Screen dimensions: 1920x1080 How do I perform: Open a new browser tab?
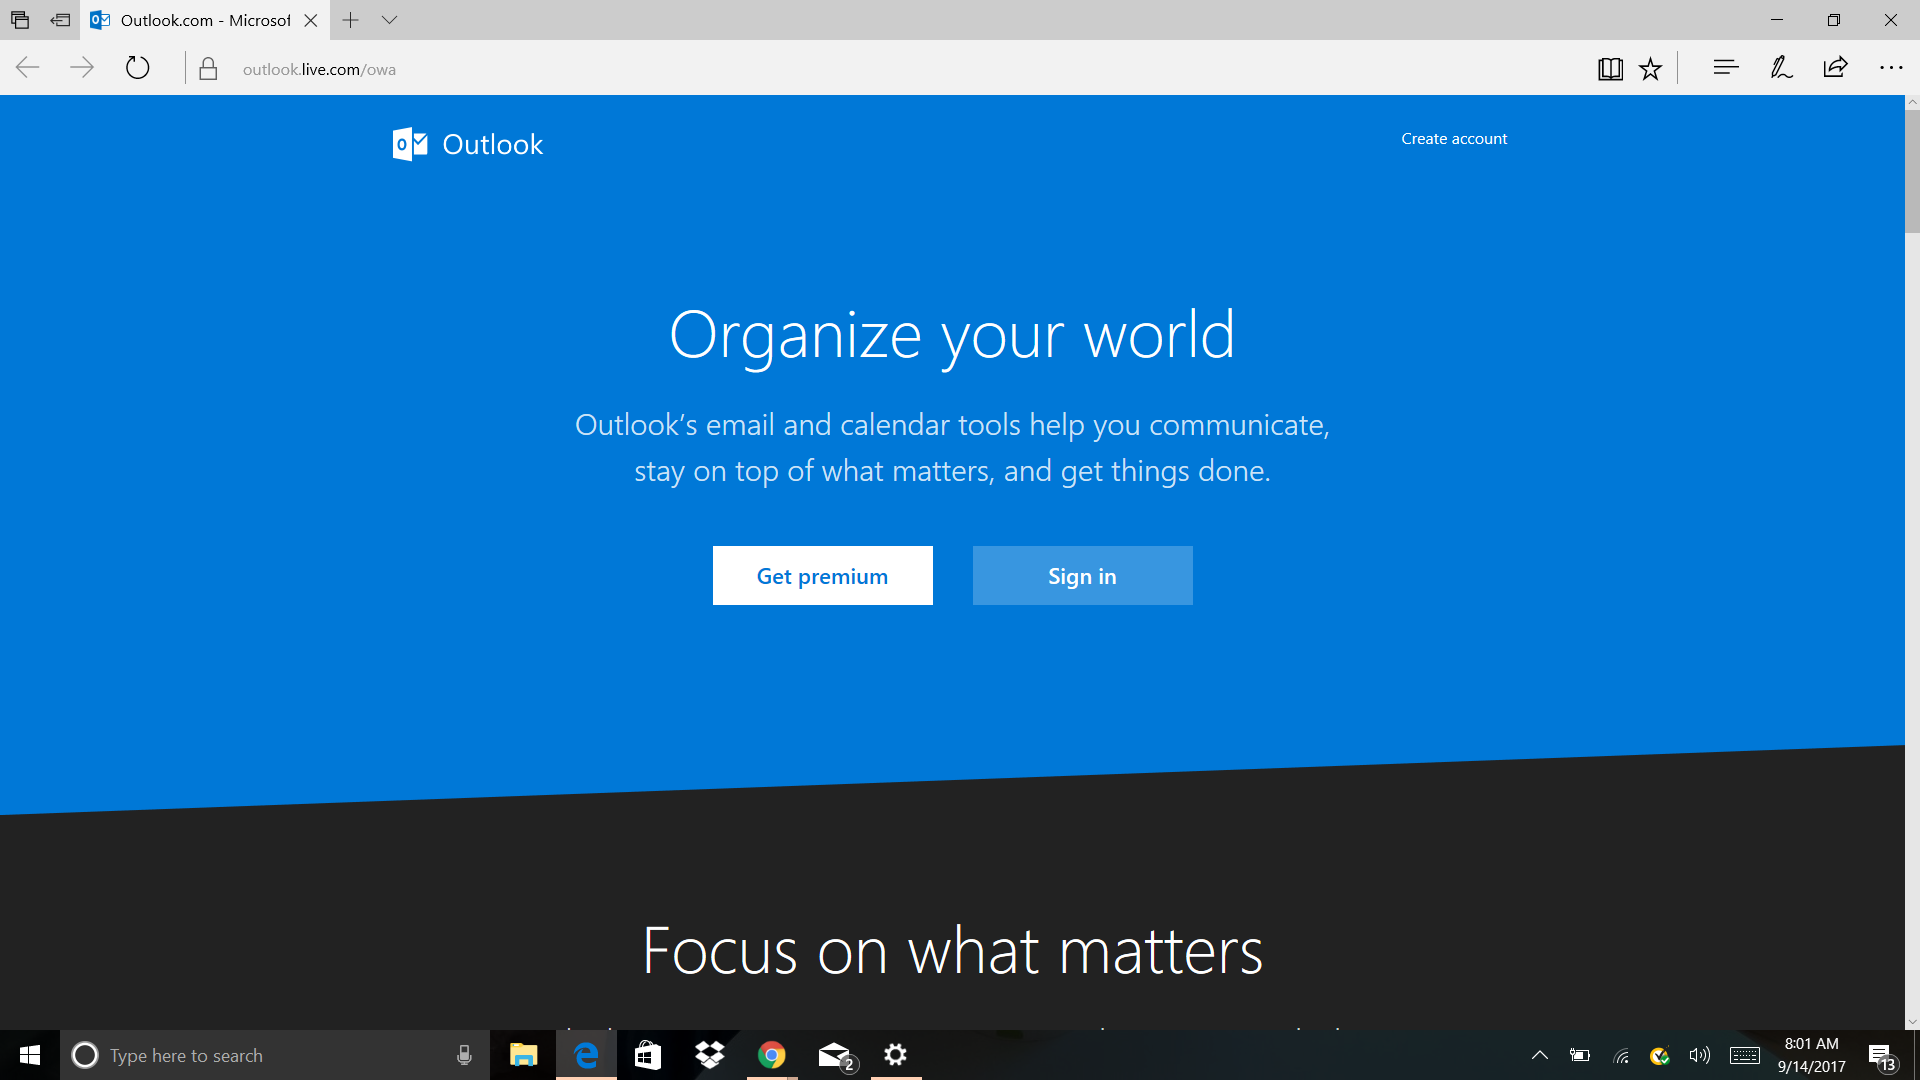(x=350, y=20)
